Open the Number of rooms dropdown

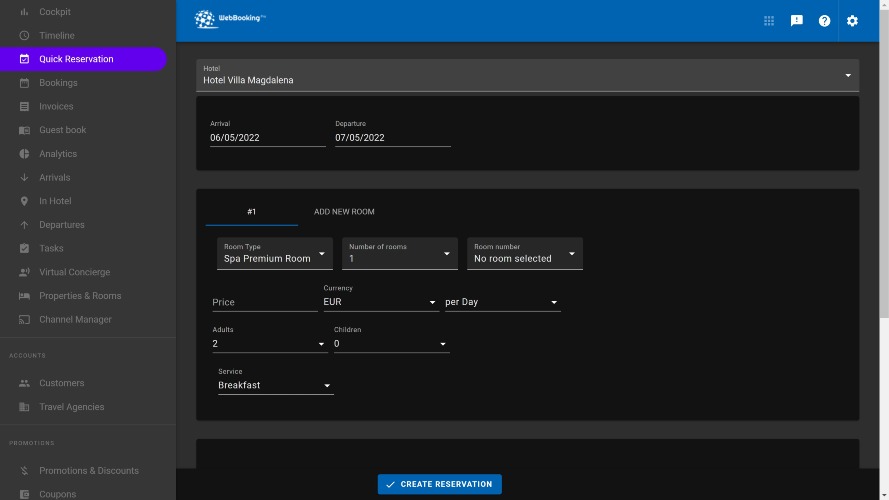400,253
